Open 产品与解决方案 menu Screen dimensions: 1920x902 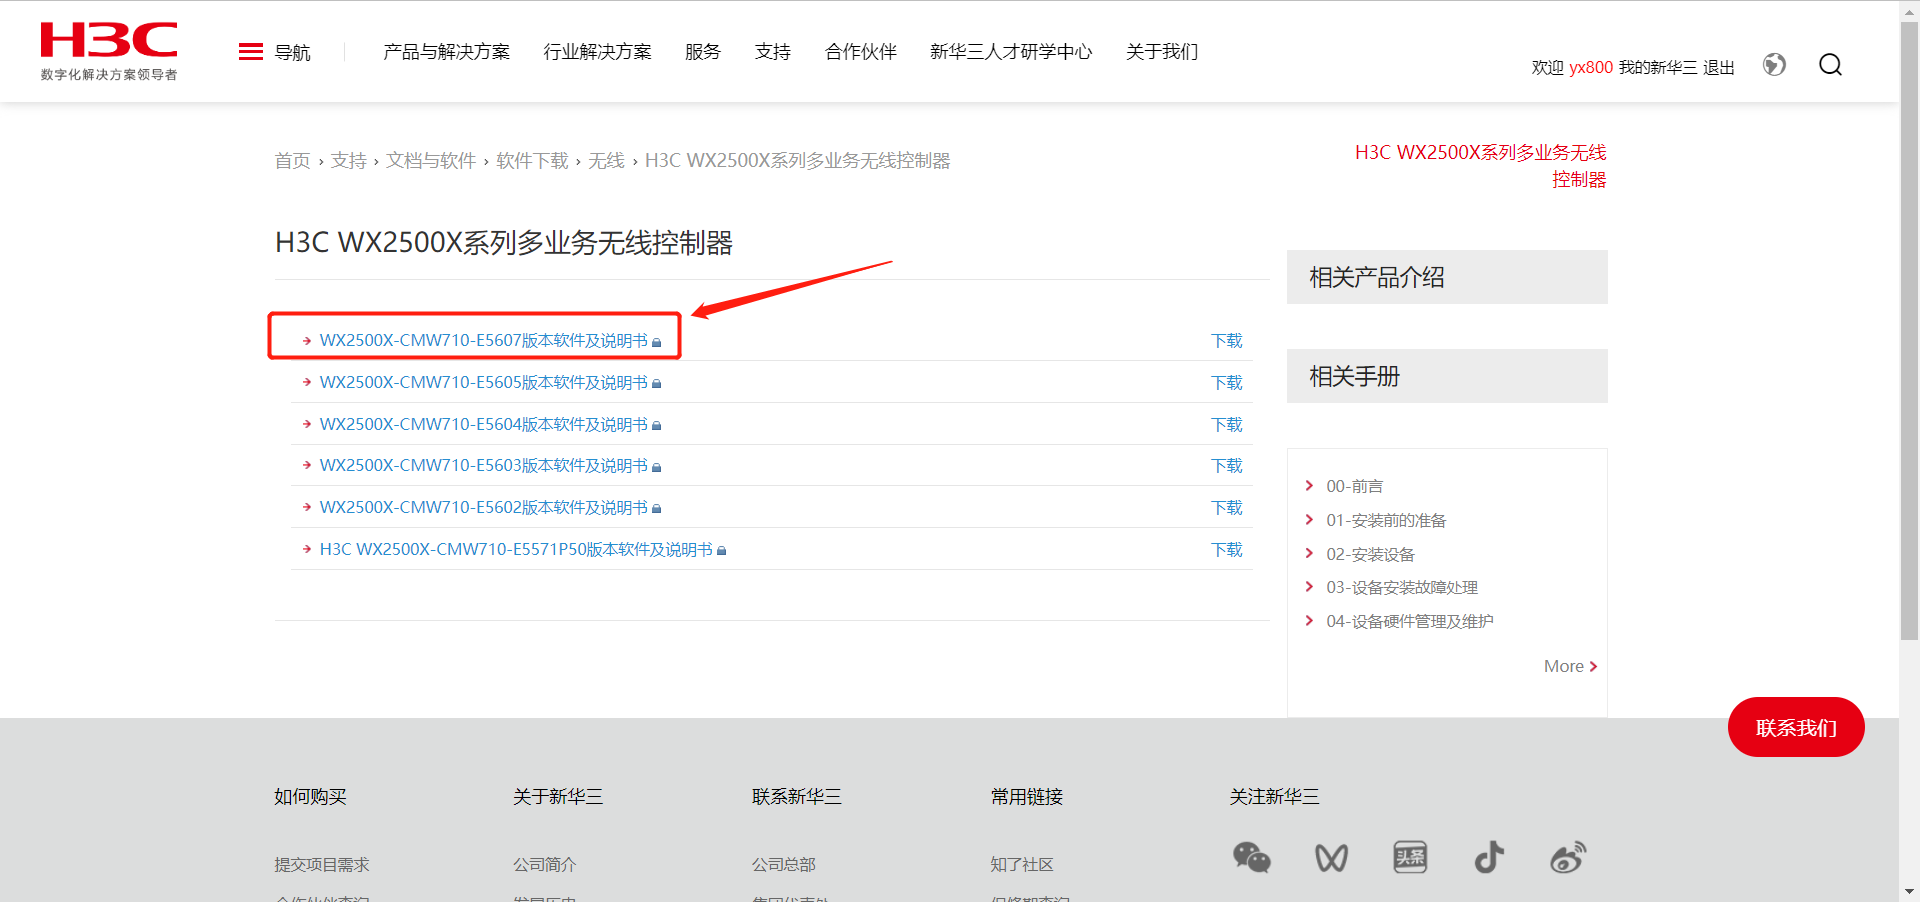(447, 52)
